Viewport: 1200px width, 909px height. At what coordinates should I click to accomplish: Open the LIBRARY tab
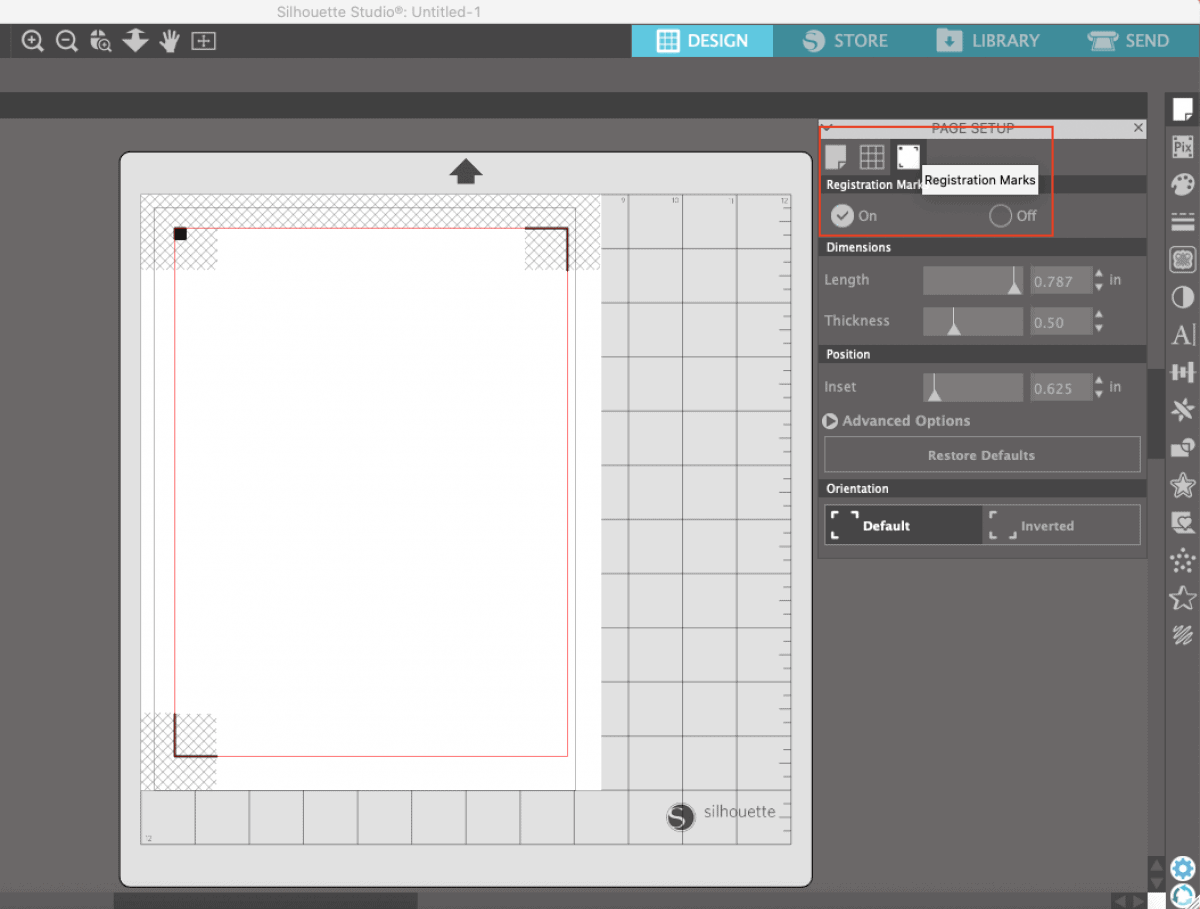(x=989, y=41)
